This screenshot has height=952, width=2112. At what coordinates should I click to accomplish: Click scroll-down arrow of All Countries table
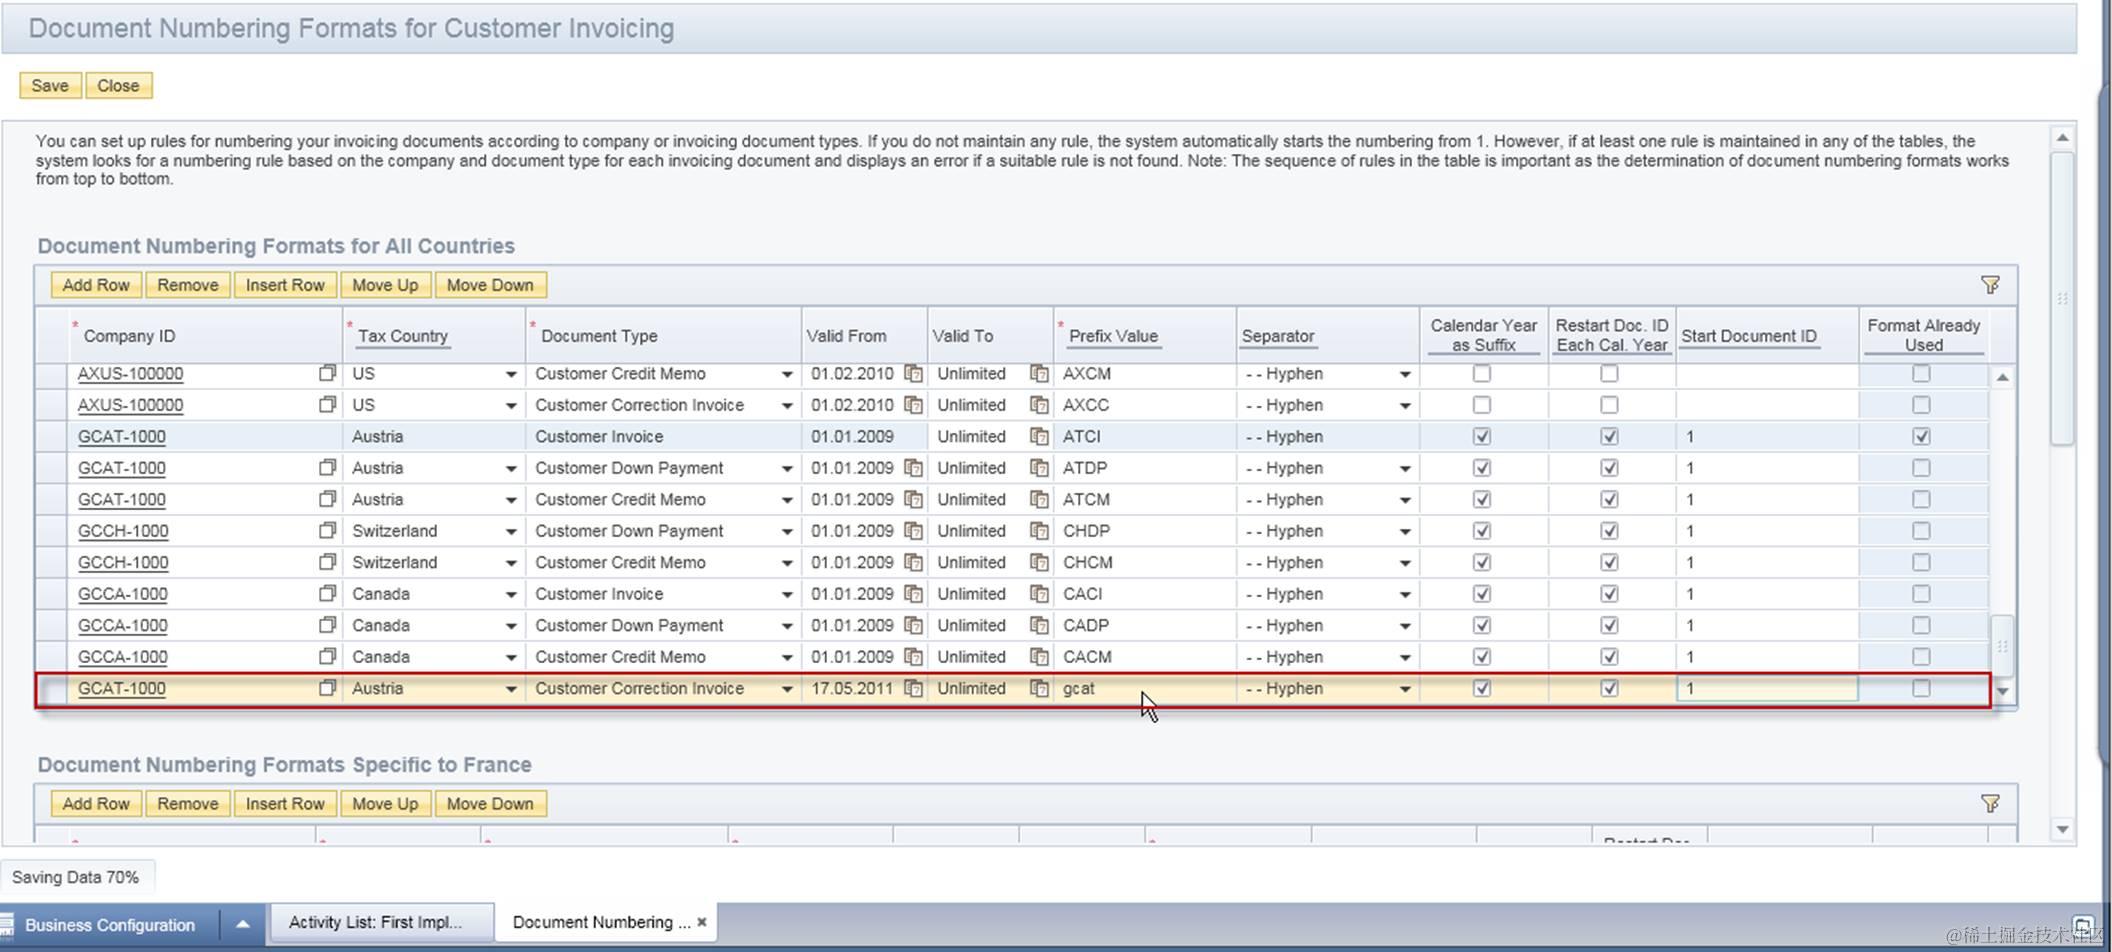pos(2002,691)
